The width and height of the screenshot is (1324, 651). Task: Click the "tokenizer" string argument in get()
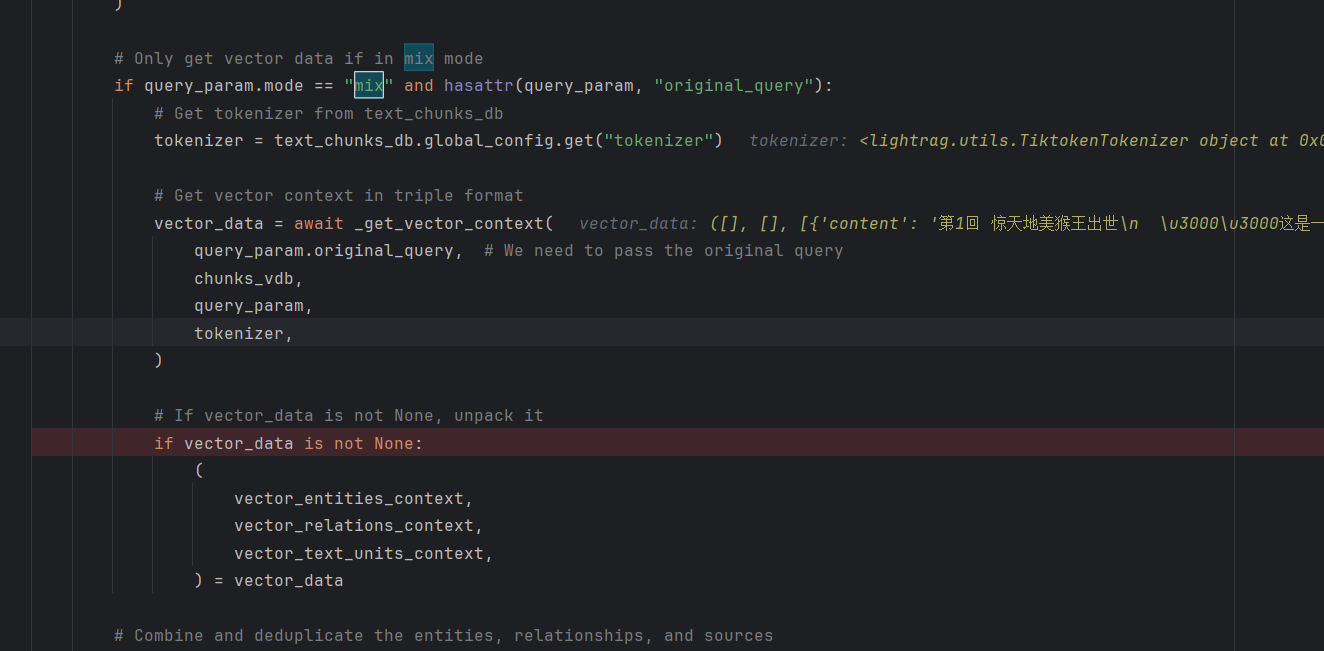pyautogui.click(x=658, y=141)
